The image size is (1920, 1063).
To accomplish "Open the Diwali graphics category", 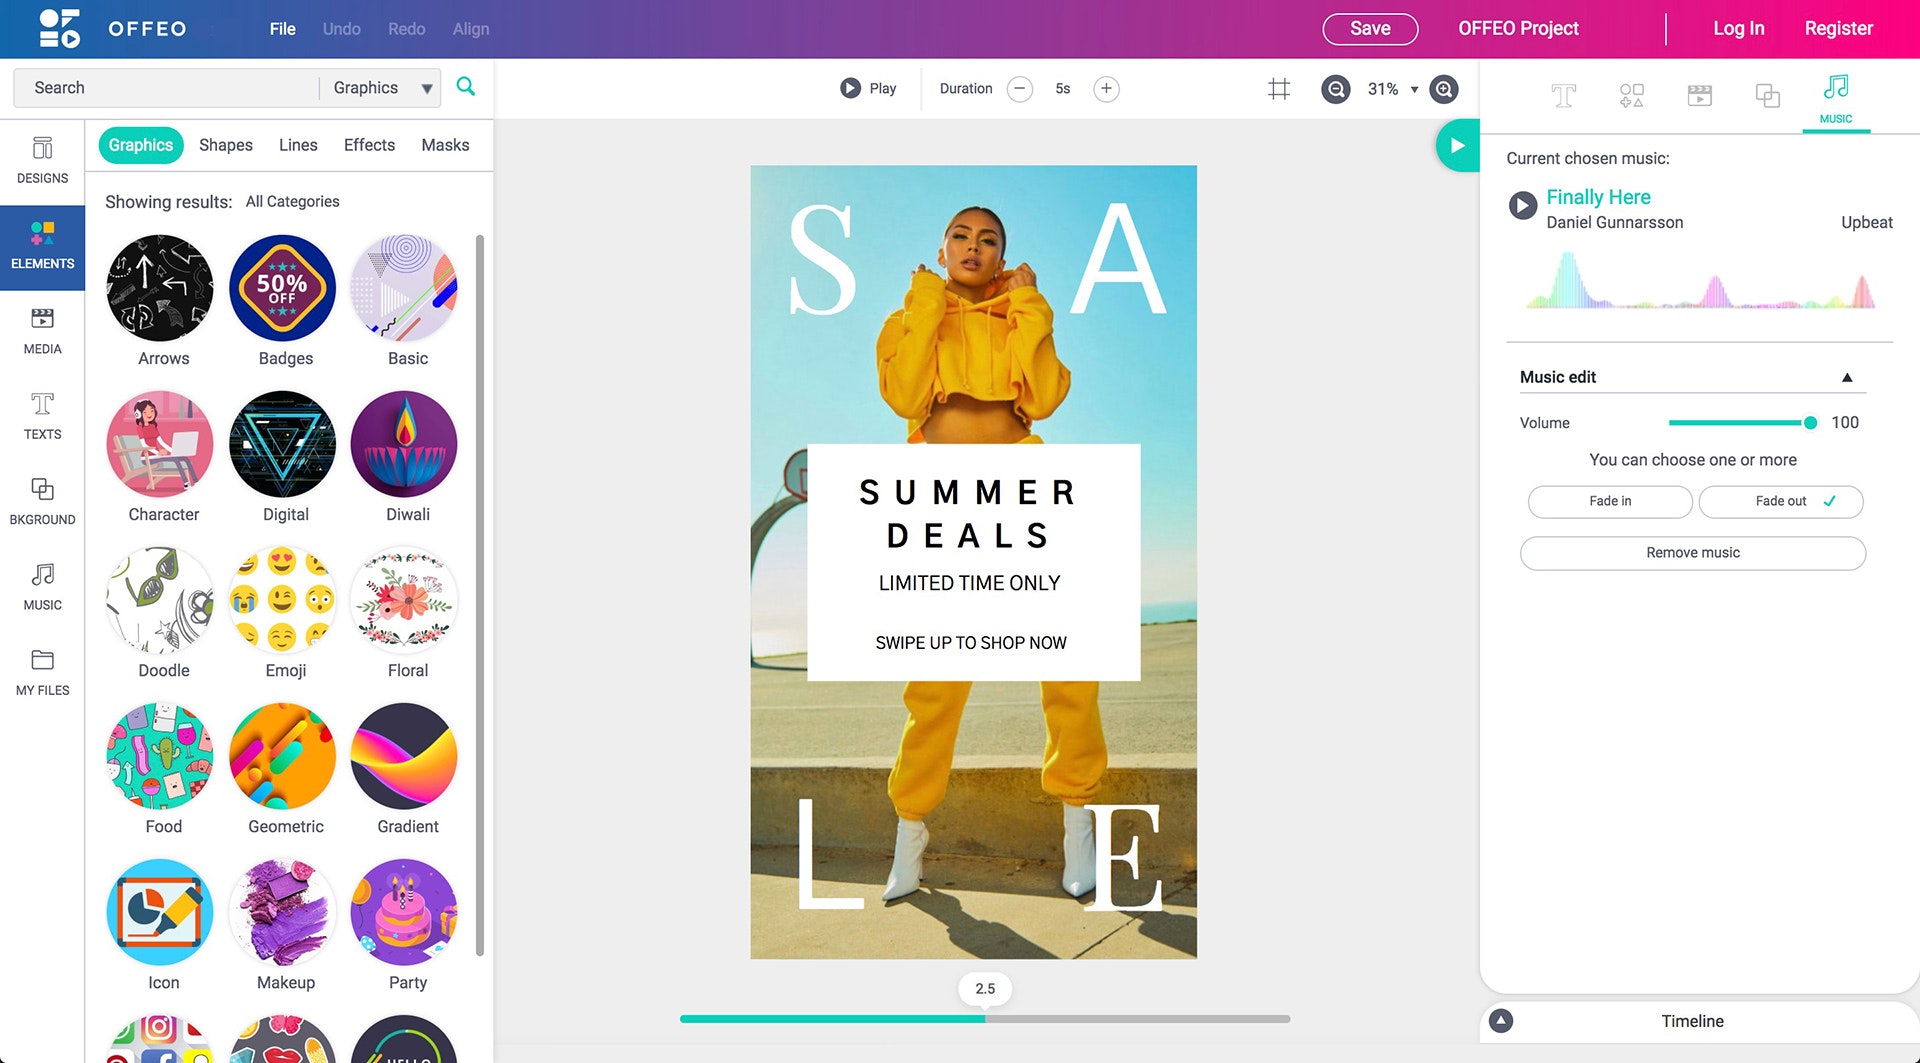I will (406, 457).
